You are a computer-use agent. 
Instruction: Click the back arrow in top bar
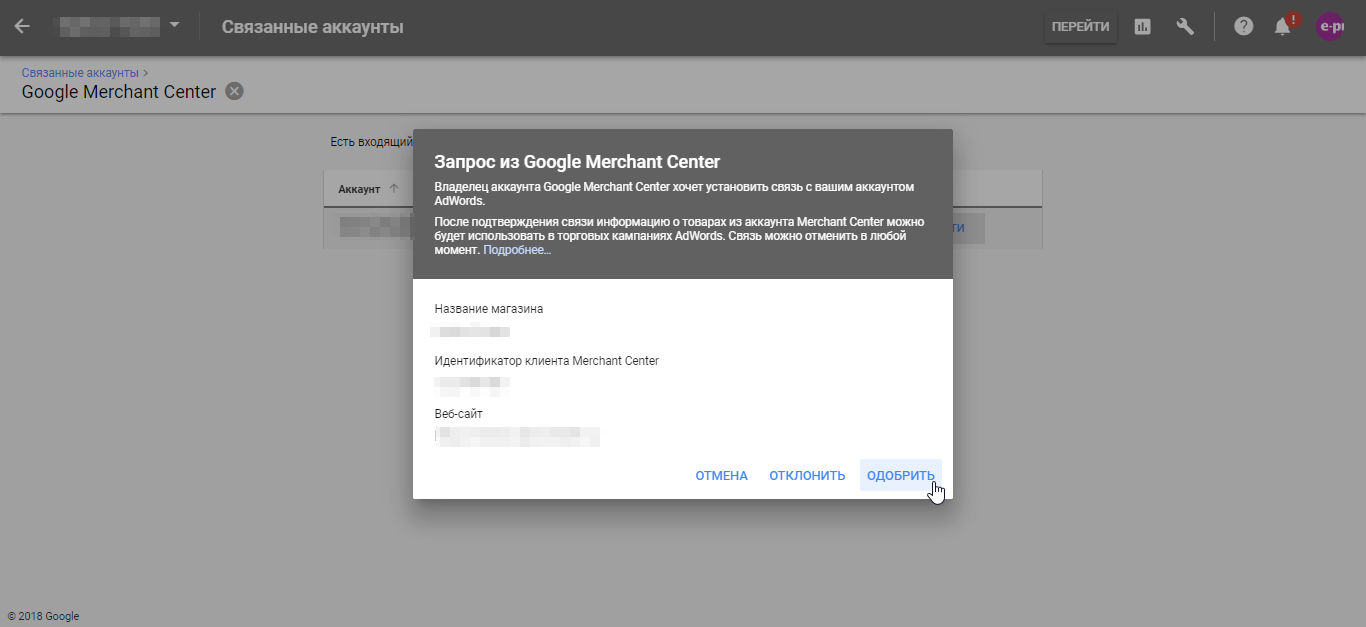pos(22,27)
